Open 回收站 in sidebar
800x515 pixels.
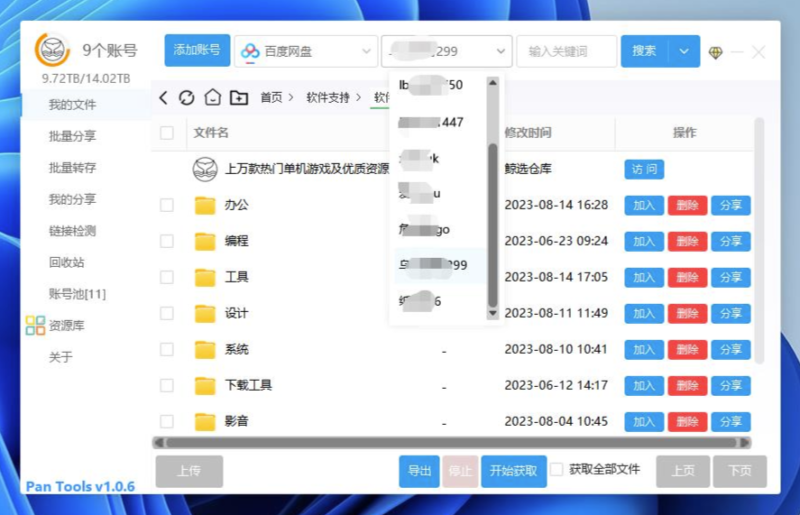pyautogui.click(x=67, y=262)
